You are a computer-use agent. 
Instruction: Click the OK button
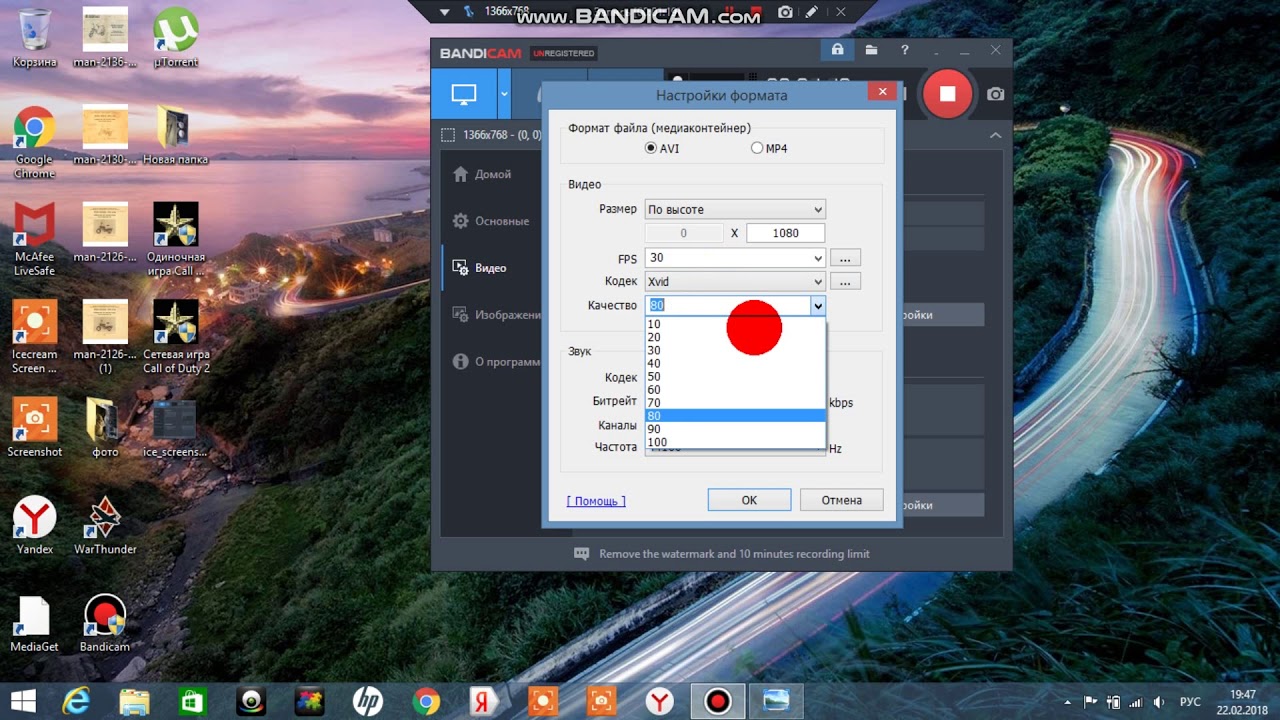click(x=749, y=500)
